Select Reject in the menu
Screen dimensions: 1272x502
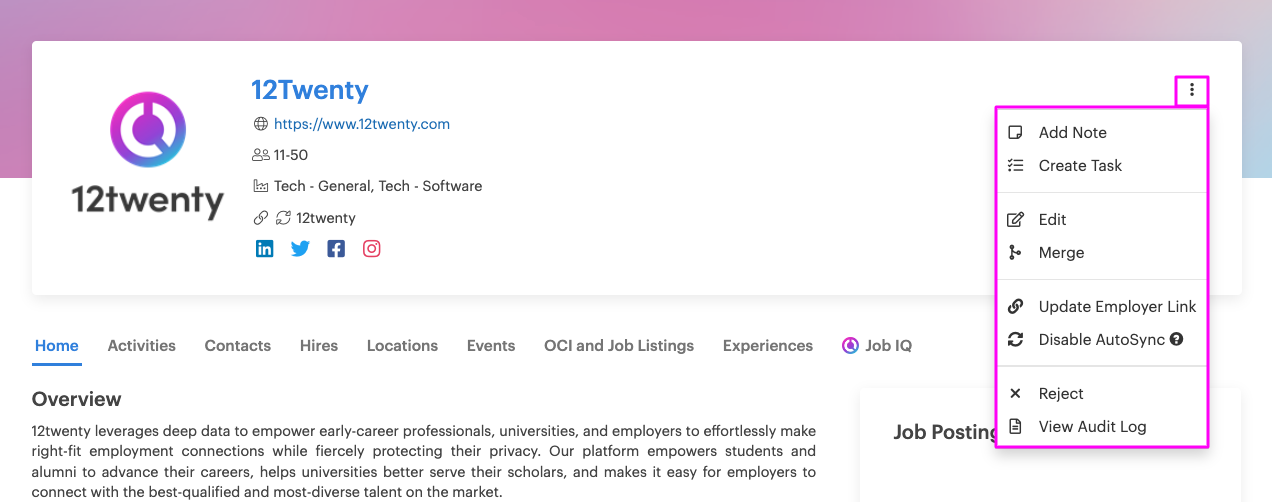pos(1102,394)
